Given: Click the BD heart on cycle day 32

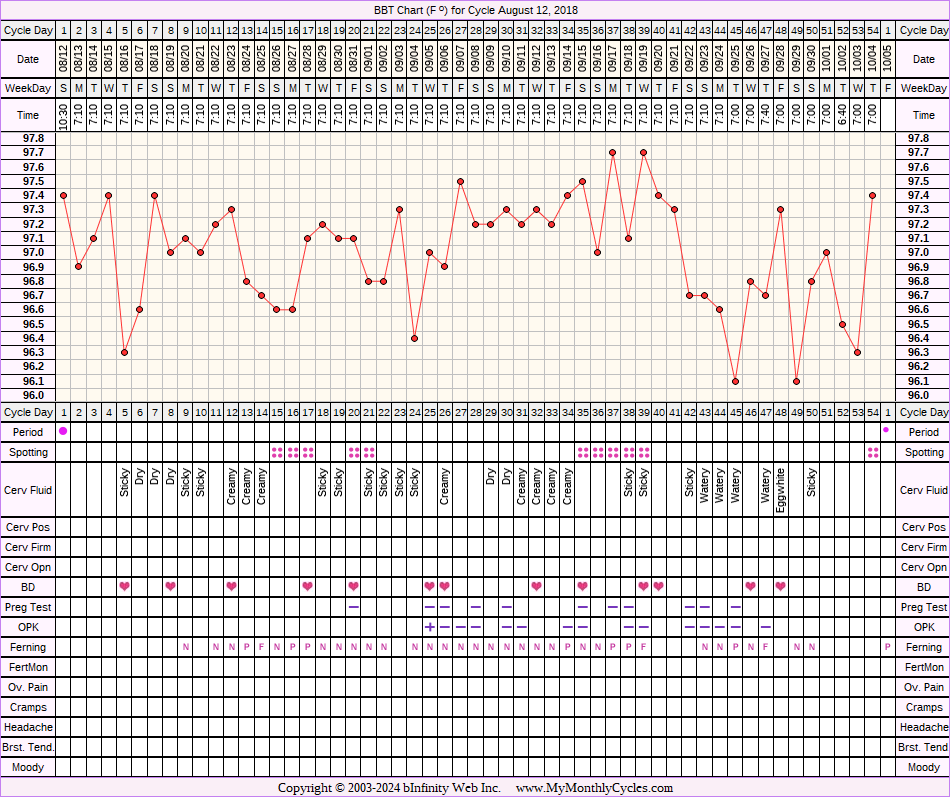Looking at the screenshot, I should [x=536, y=586].
